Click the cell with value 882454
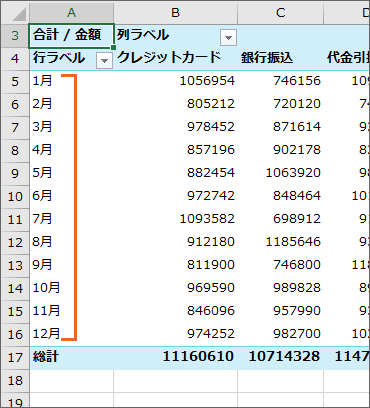The image size is (370, 408). tap(175, 174)
